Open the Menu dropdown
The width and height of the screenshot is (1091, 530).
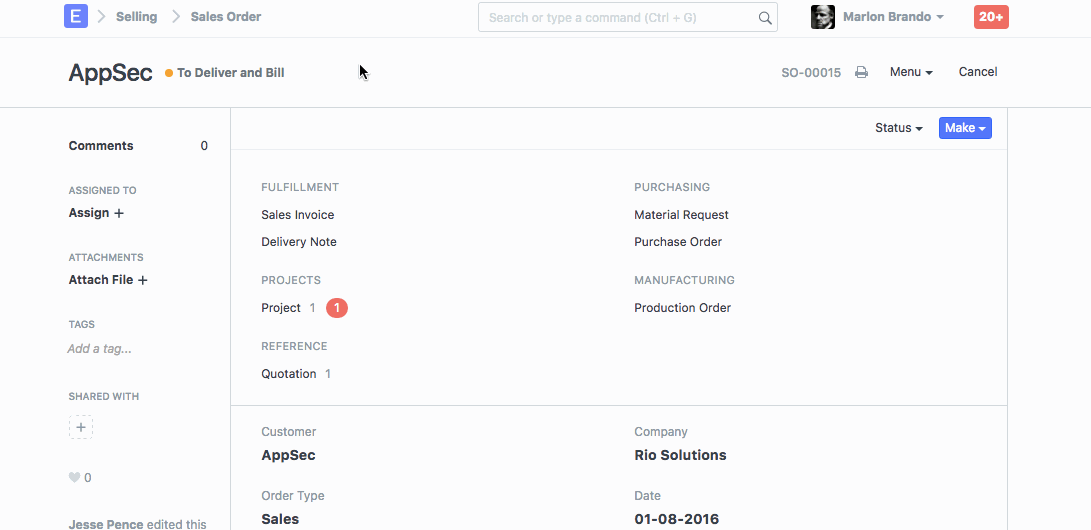coord(911,72)
